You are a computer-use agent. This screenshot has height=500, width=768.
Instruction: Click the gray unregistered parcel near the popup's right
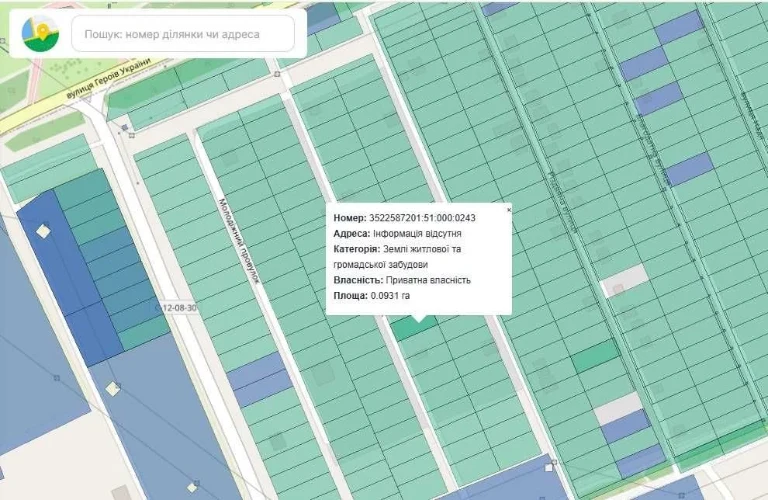click(624, 281)
